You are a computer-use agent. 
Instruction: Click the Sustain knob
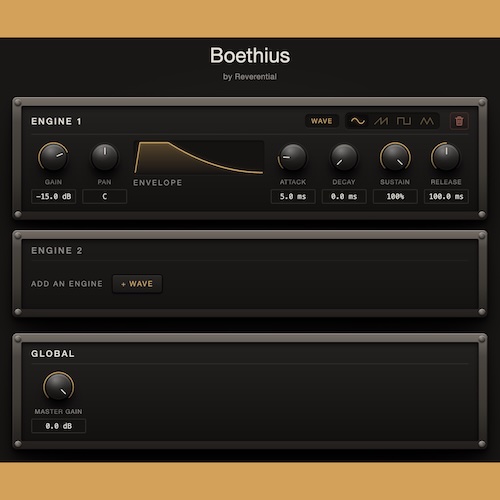(x=395, y=157)
